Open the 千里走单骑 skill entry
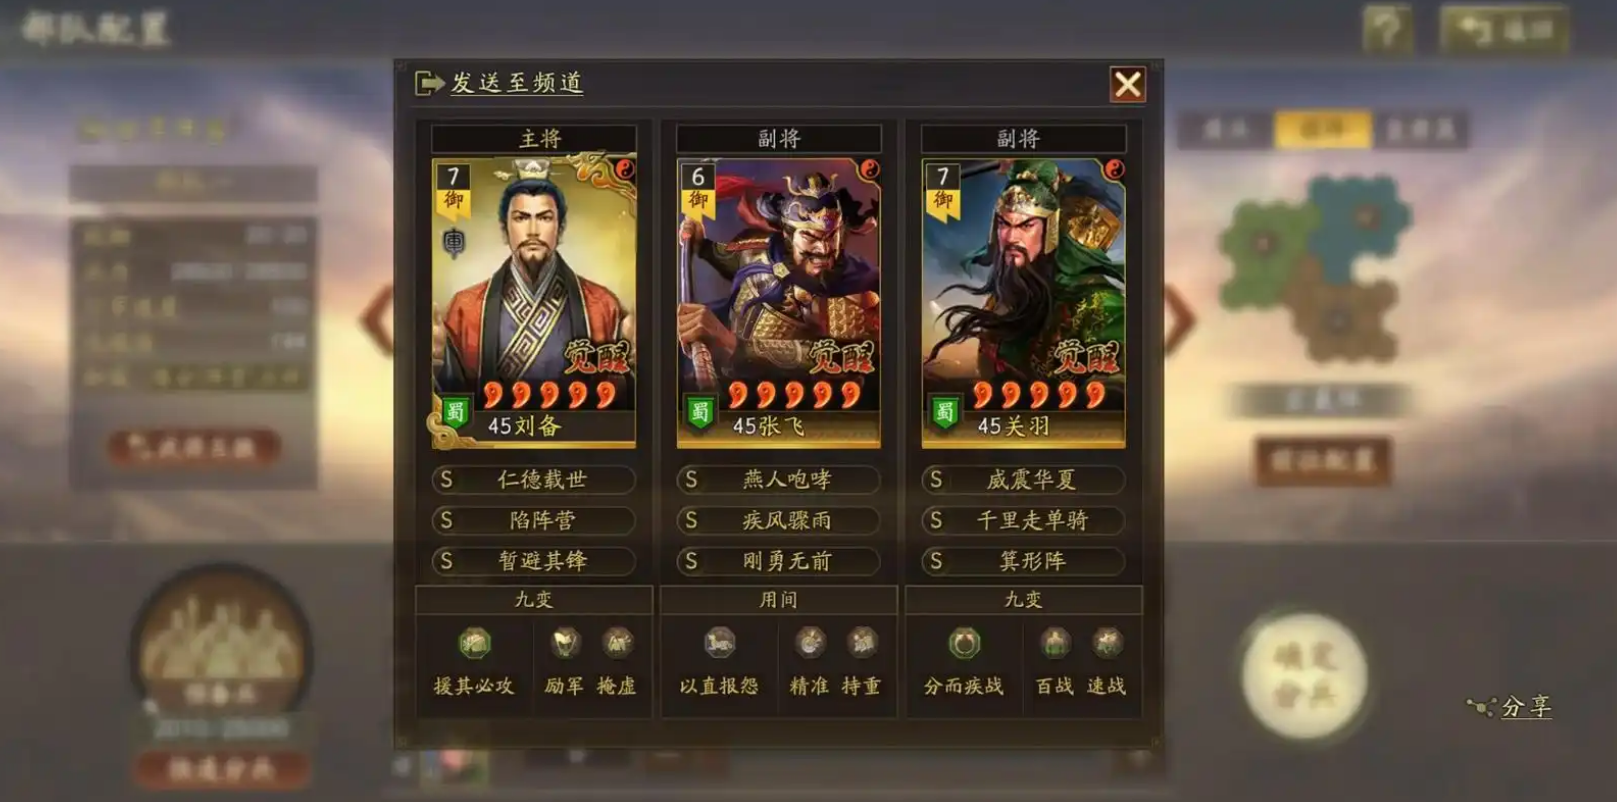The height and width of the screenshot is (802, 1617). (x=1023, y=520)
